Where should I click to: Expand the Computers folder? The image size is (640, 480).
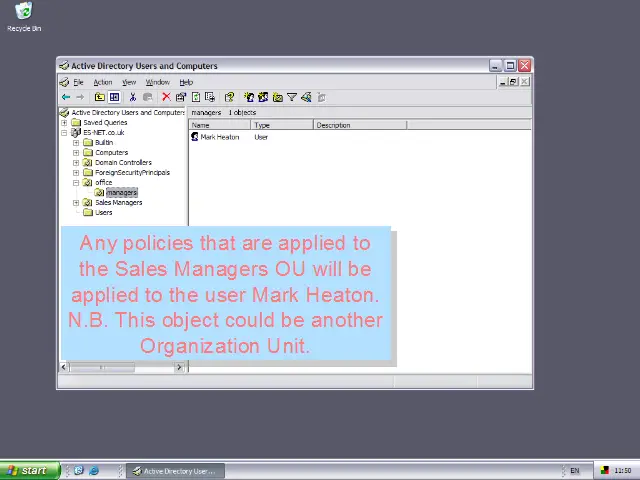pos(76,153)
